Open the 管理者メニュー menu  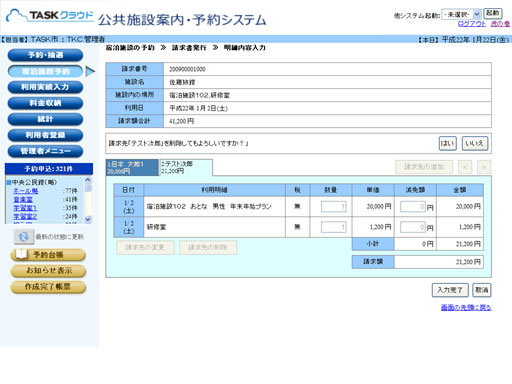click(x=45, y=151)
